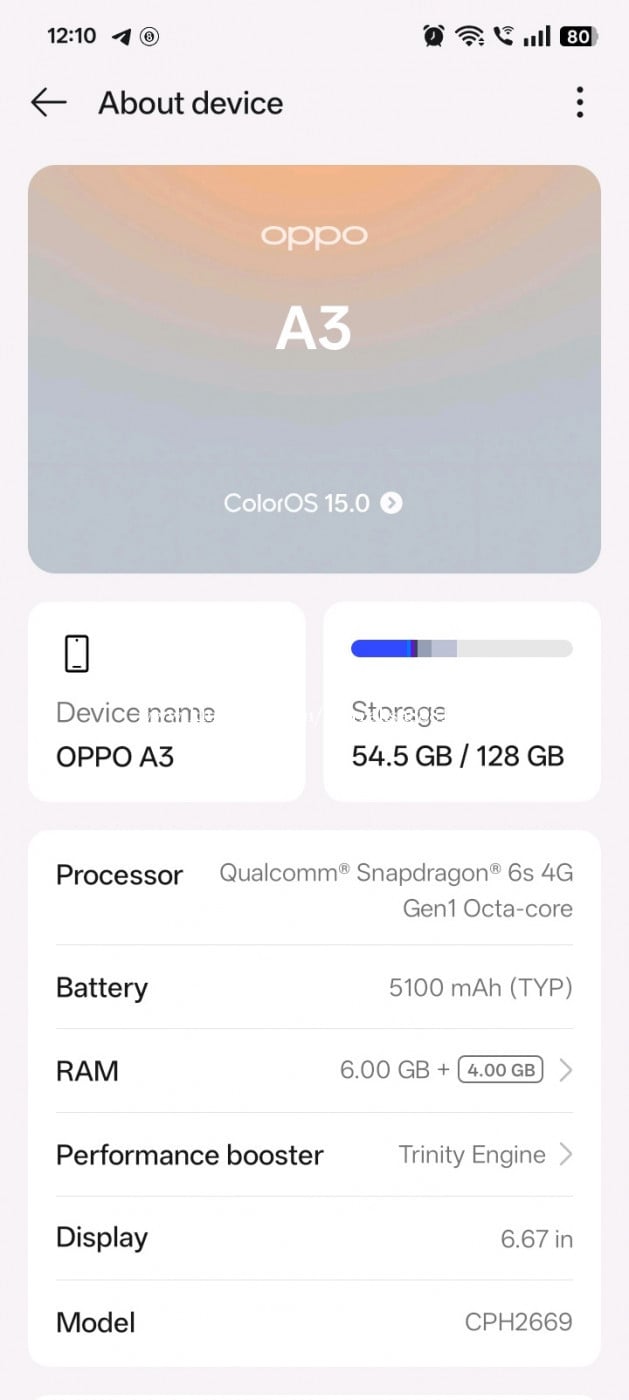Open Performance booster chevron

pos(565,1155)
